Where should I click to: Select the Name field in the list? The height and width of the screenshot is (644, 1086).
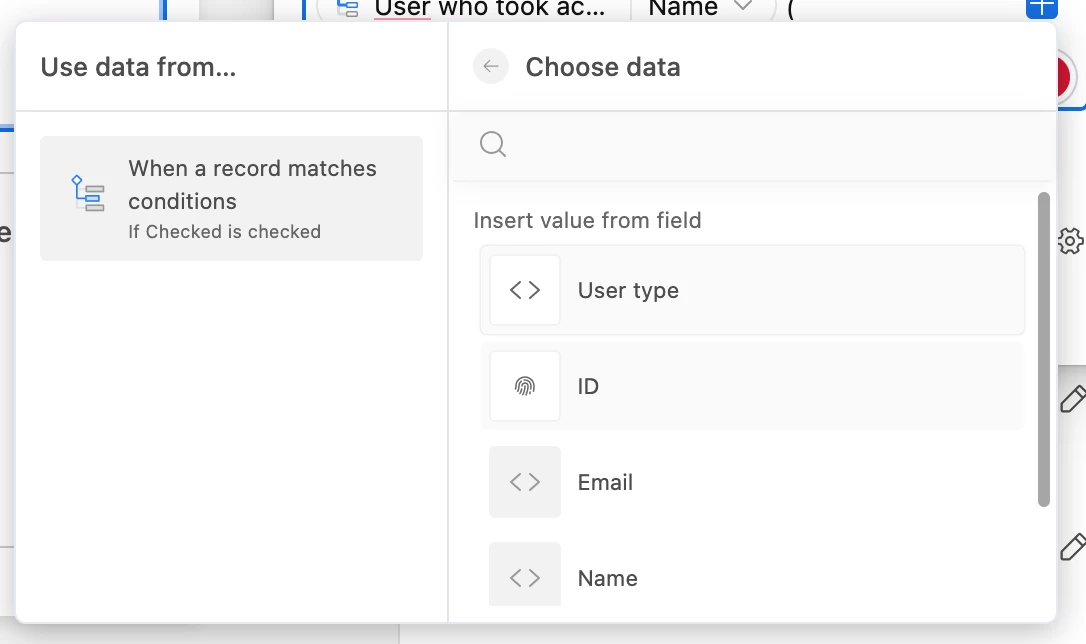(607, 578)
